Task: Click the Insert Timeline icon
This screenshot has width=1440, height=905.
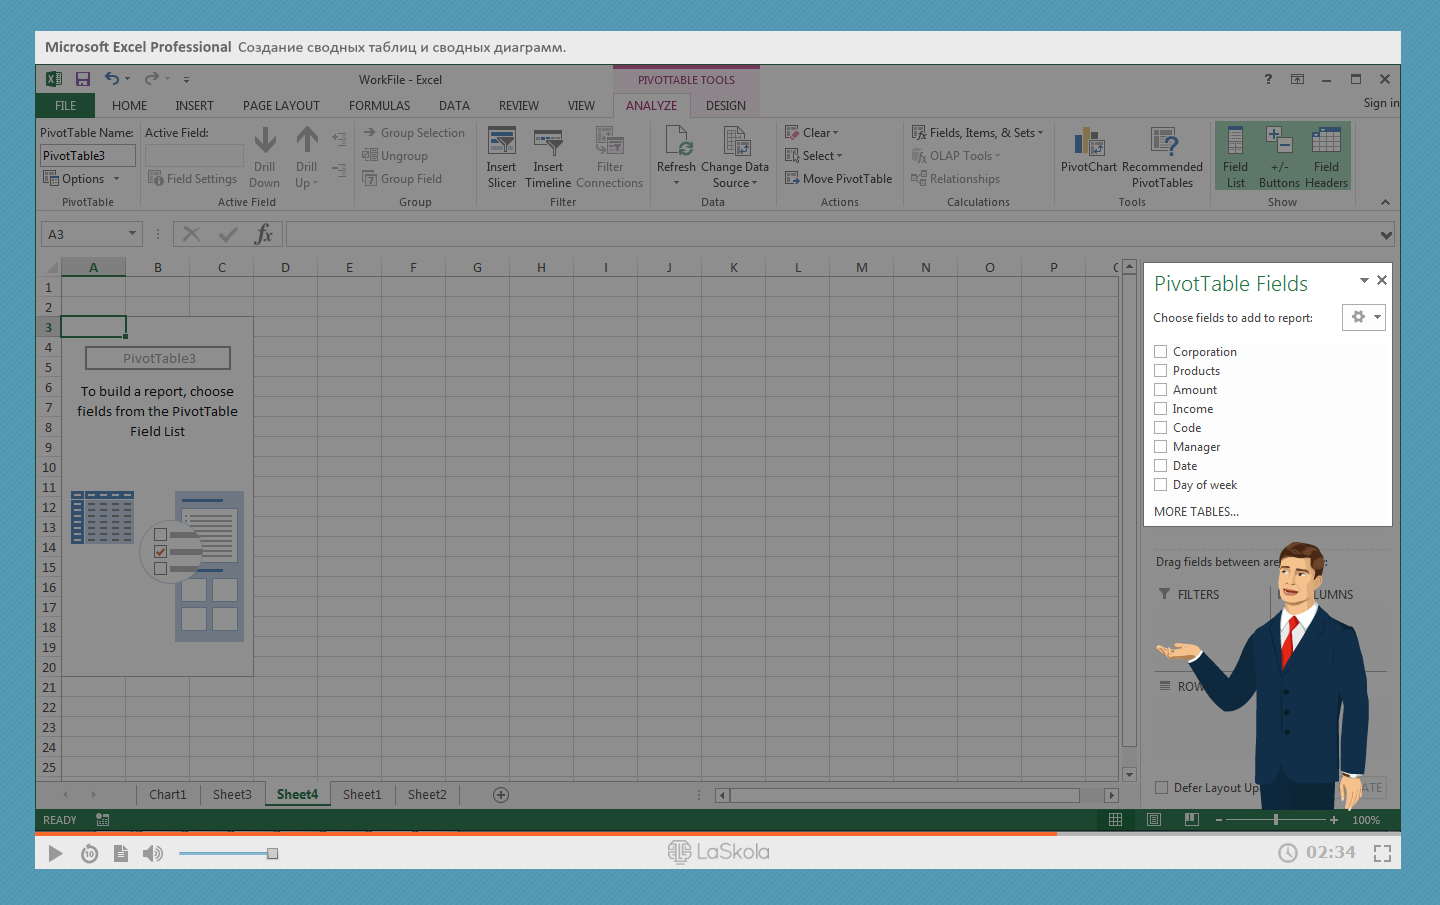Action: [x=548, y=142]
